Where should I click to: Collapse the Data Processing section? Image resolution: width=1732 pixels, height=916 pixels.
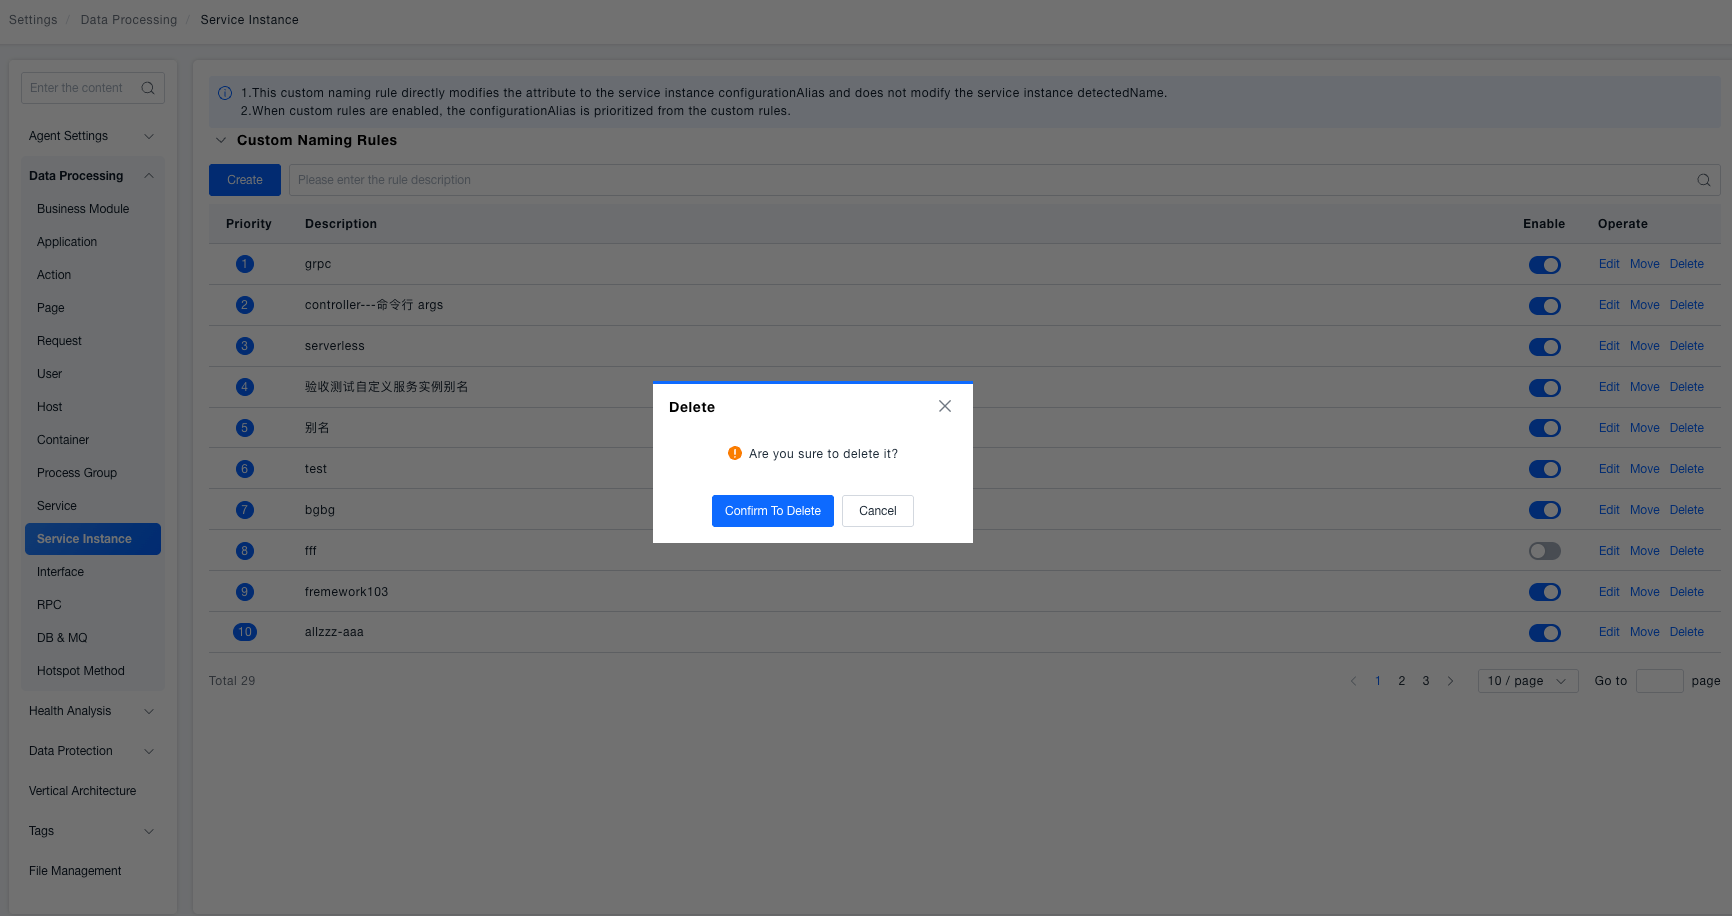(92, 176)
